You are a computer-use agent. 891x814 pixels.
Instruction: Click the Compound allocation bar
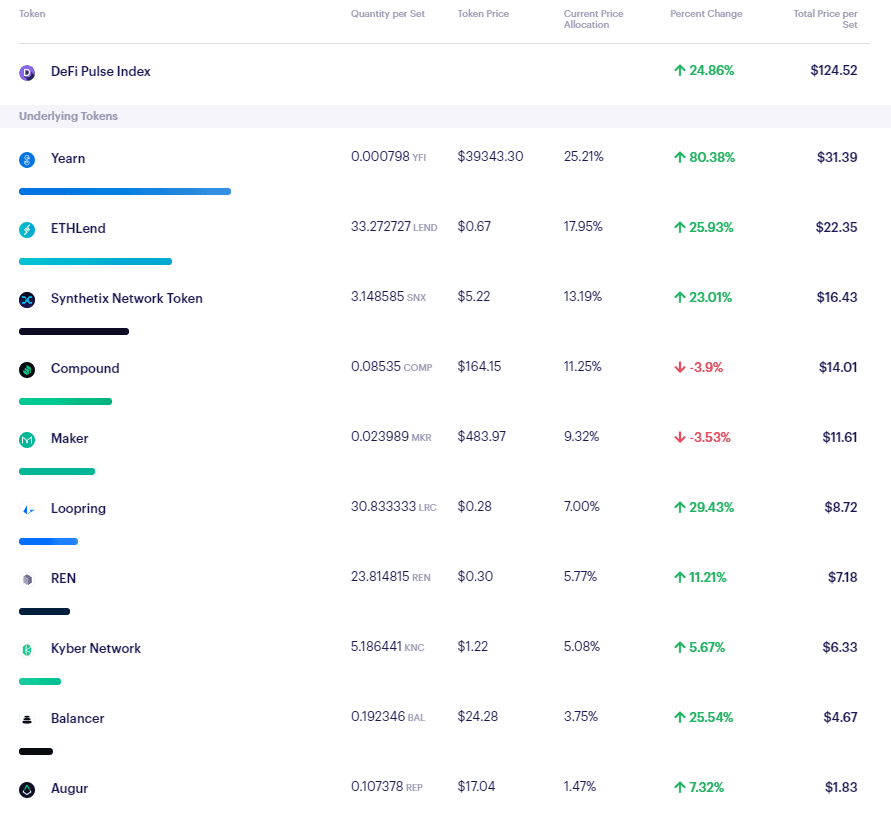pos(65,401)
